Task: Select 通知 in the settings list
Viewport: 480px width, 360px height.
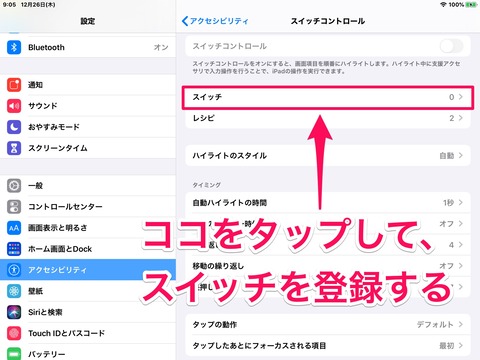Action: point(88,85)
